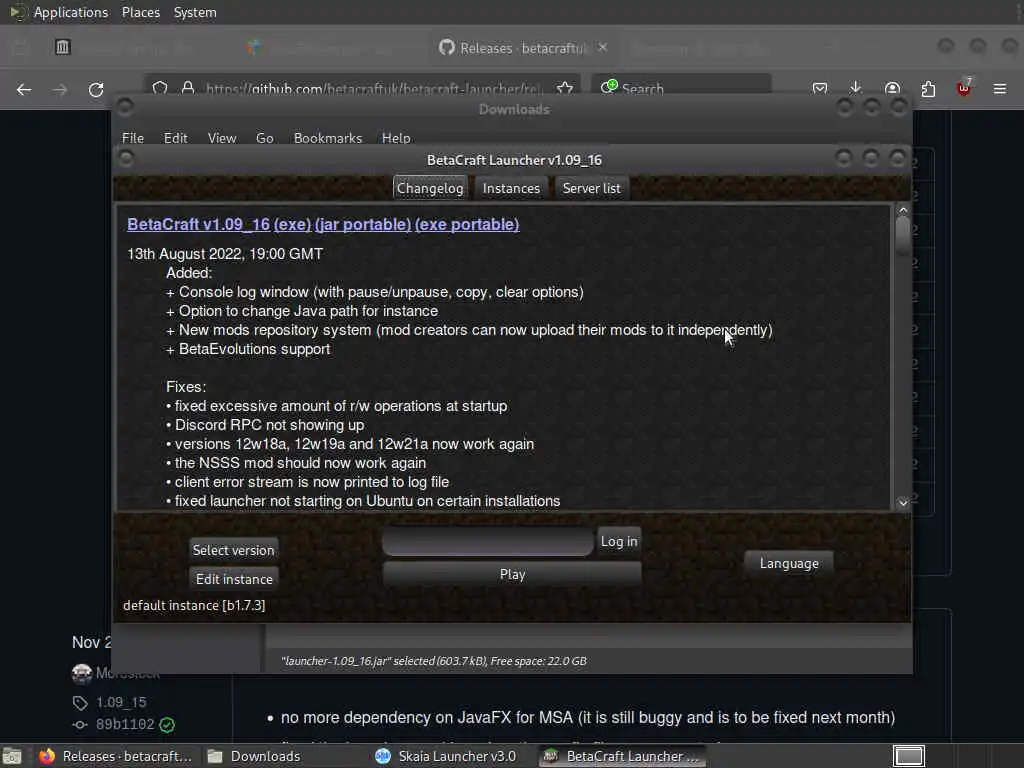Click the changelog scrollbar thumb
Image resolution: width=1024 pixels, height=768 pixels.
point(903,236)
